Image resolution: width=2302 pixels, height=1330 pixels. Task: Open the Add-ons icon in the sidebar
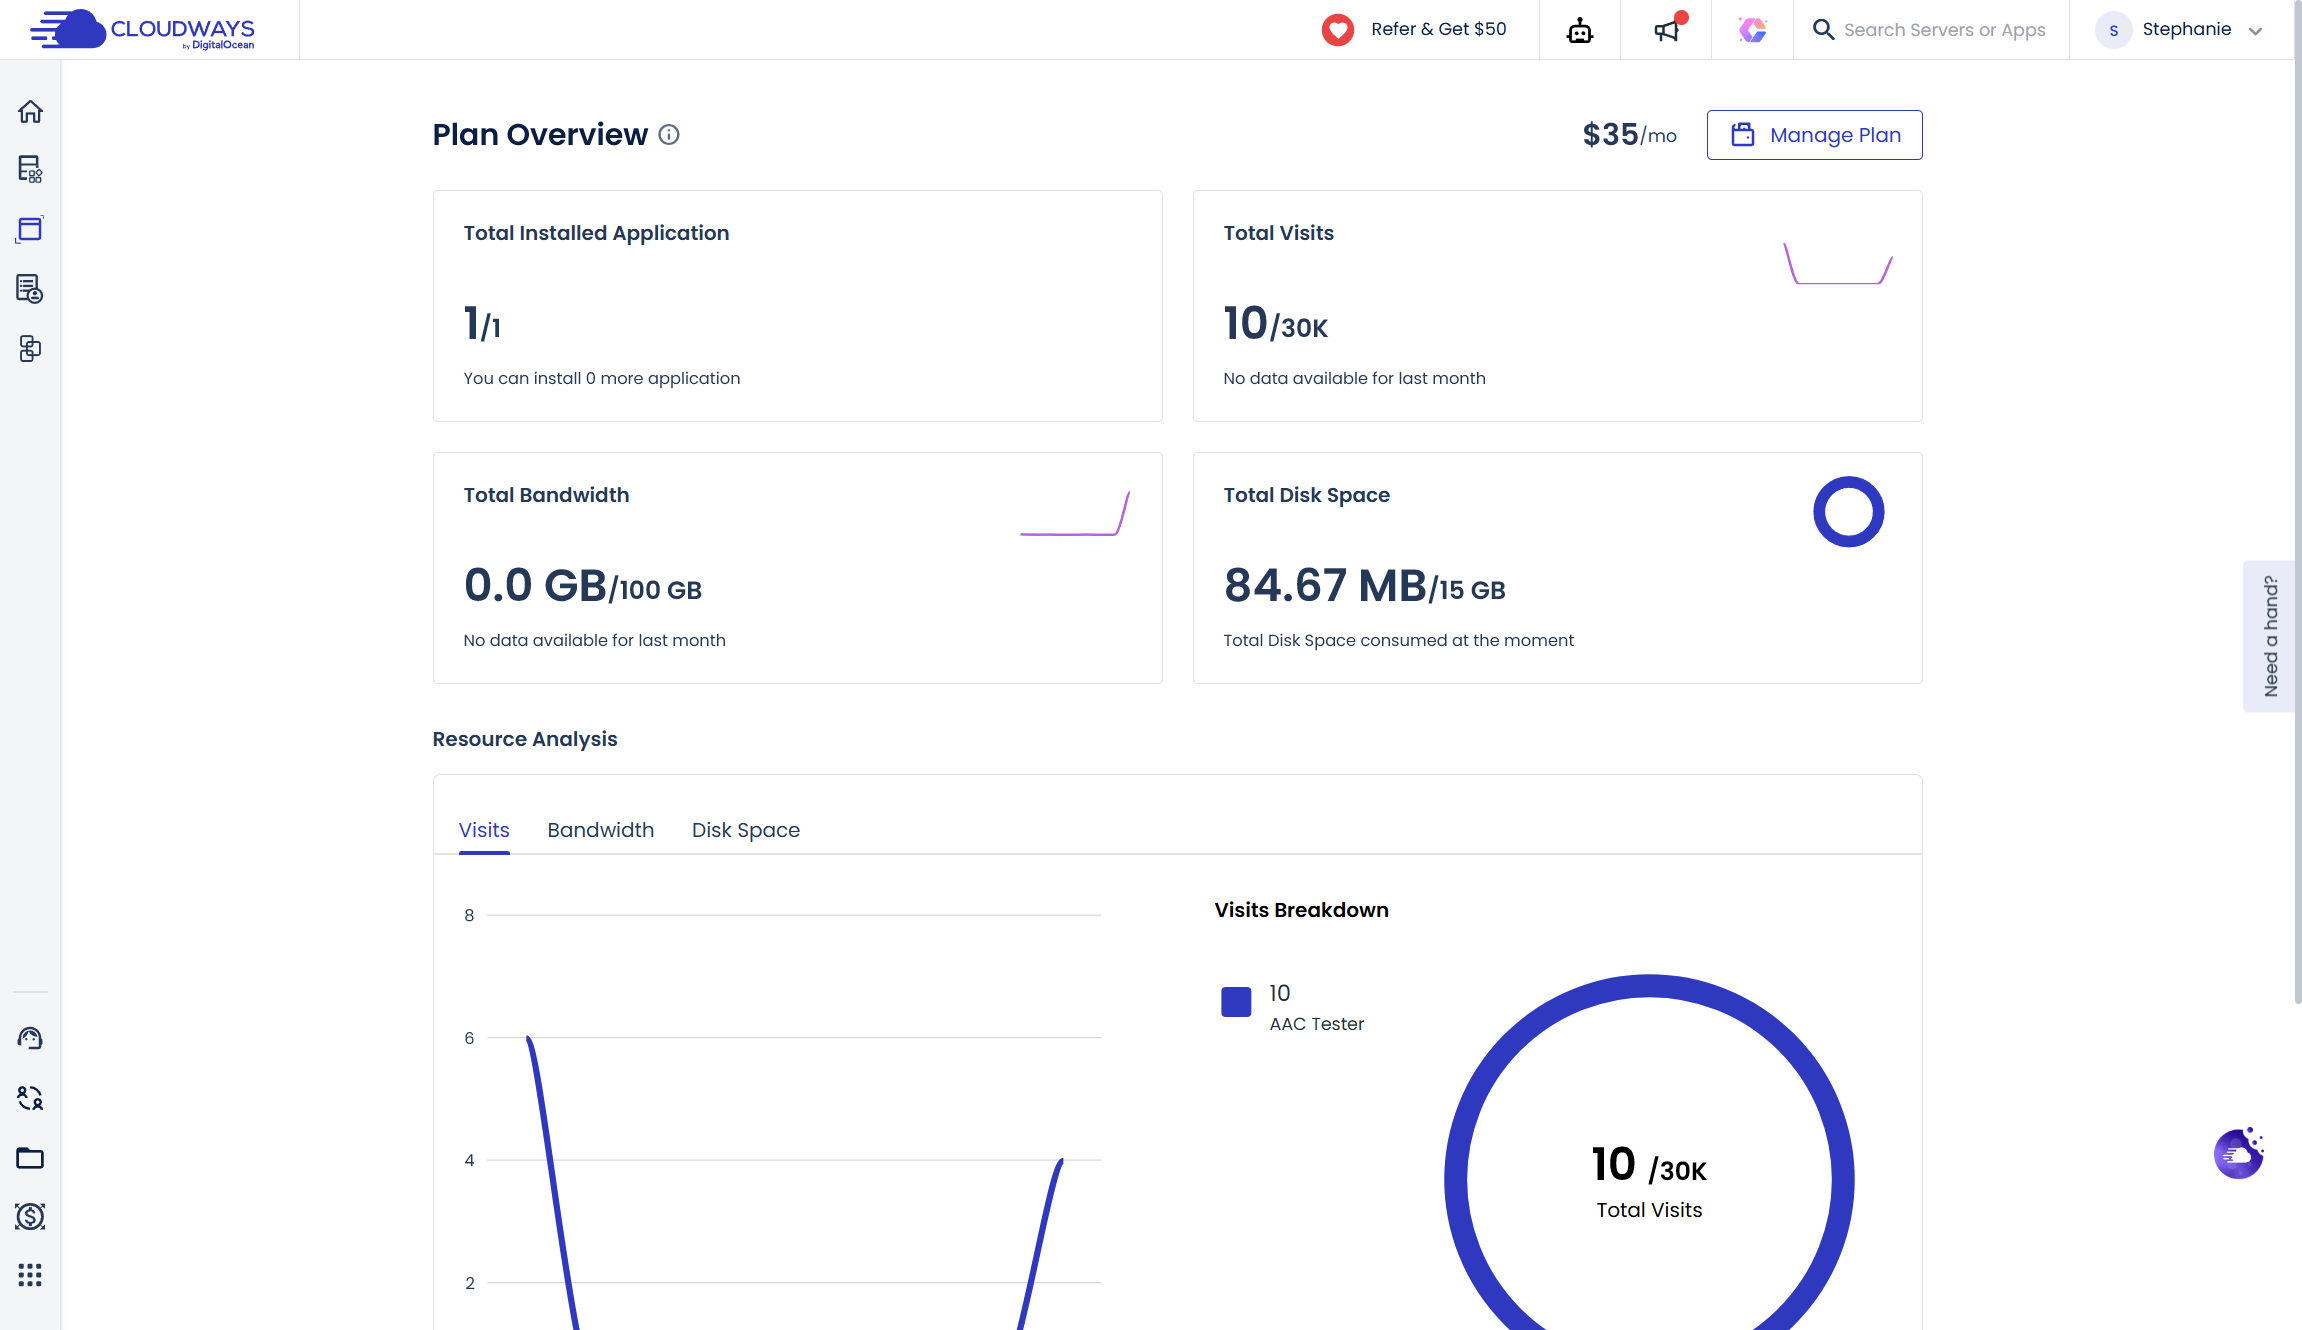[x=30, y=349]
